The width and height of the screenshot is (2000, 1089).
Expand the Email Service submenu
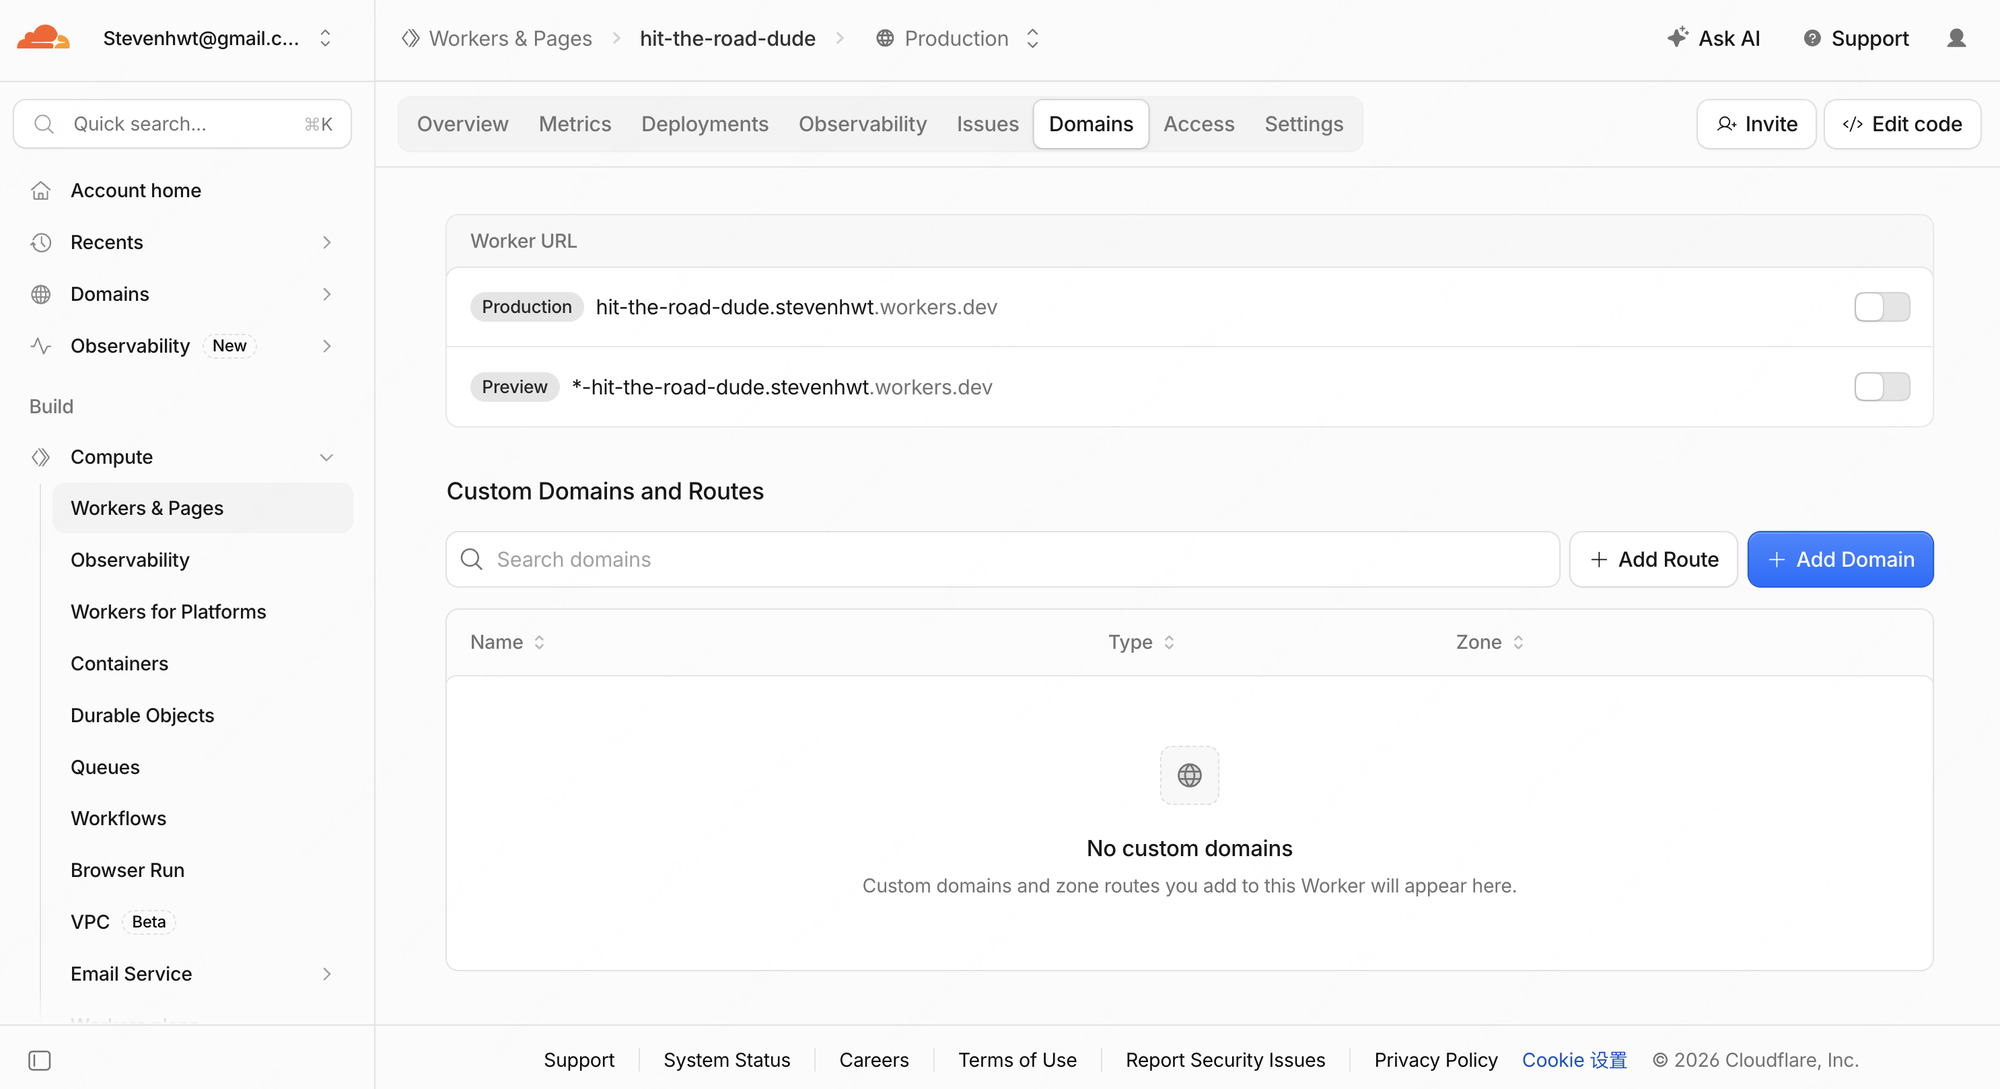(x=327, y=974)
